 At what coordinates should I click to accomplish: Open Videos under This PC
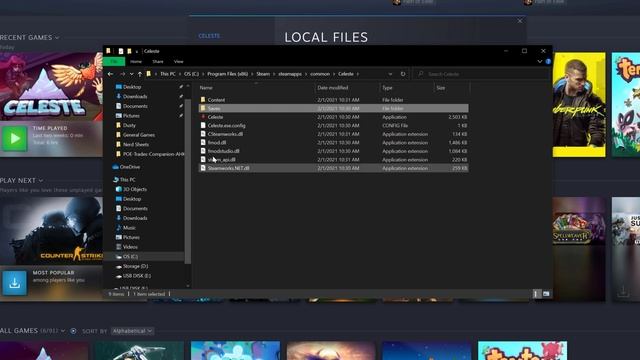point(130,247)
